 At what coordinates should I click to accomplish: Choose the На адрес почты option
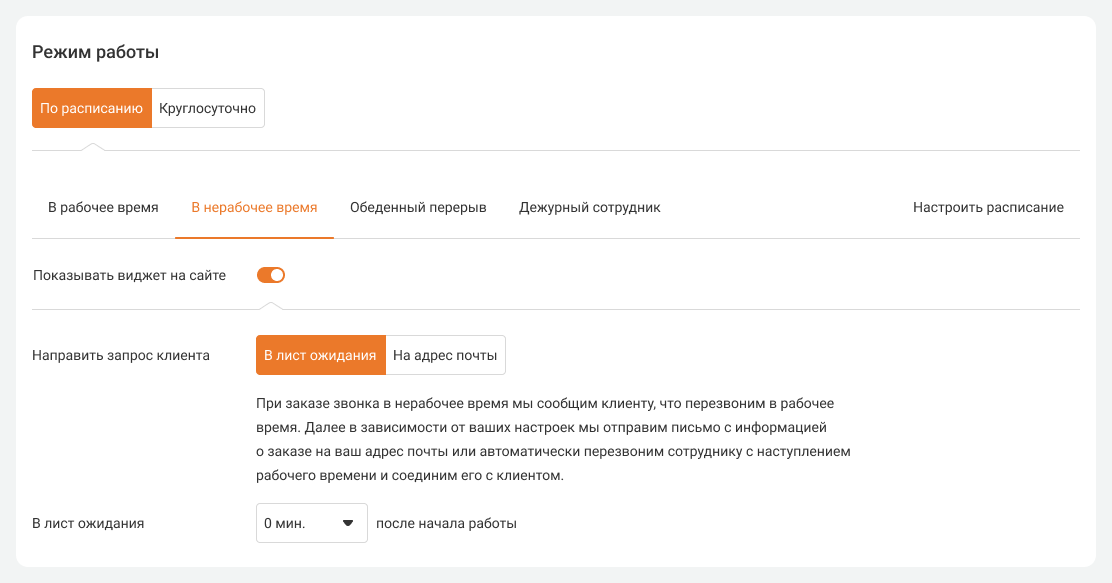point(445,355)
